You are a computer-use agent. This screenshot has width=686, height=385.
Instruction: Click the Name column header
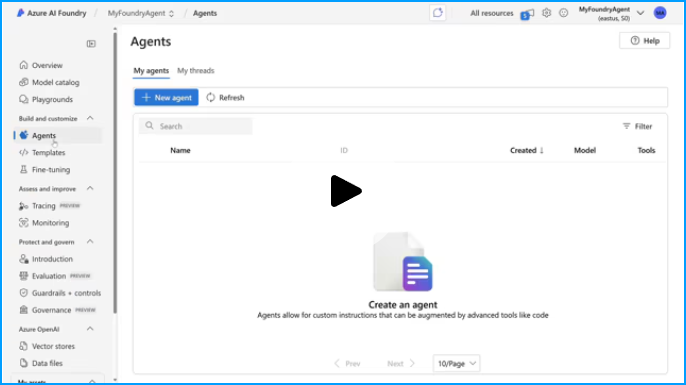(180, 150)
